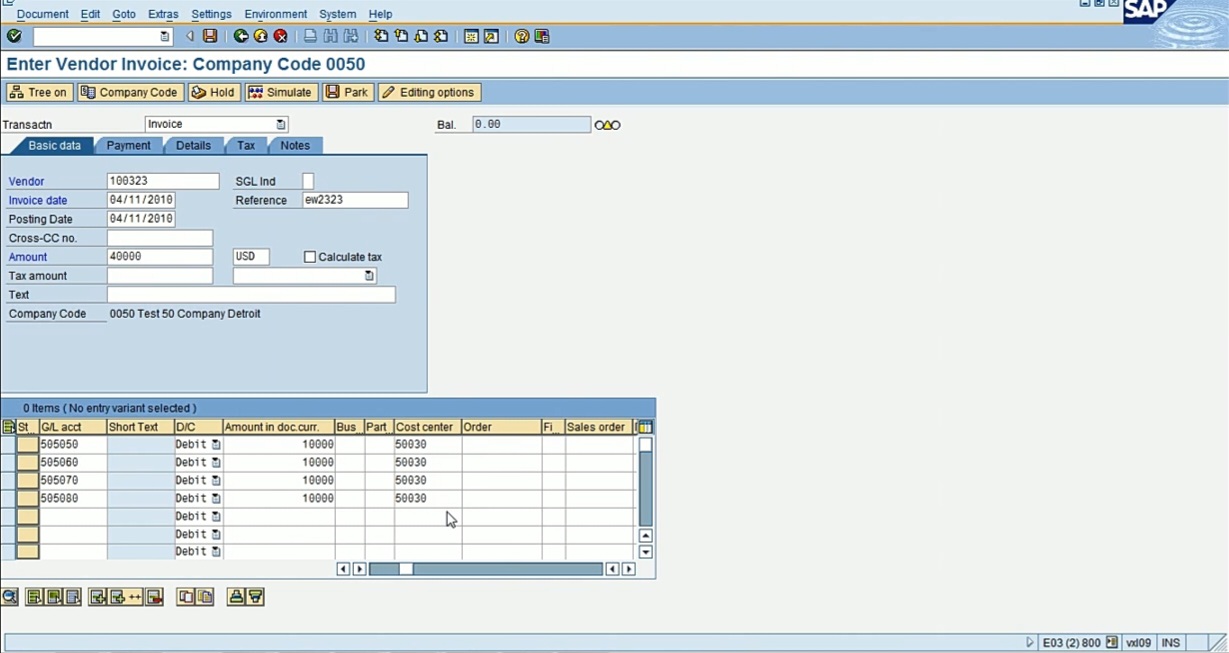Click the Sort descending icon below table
Image resolution: width=1229 pixels, height=653 pixels.
coord(255,597)
